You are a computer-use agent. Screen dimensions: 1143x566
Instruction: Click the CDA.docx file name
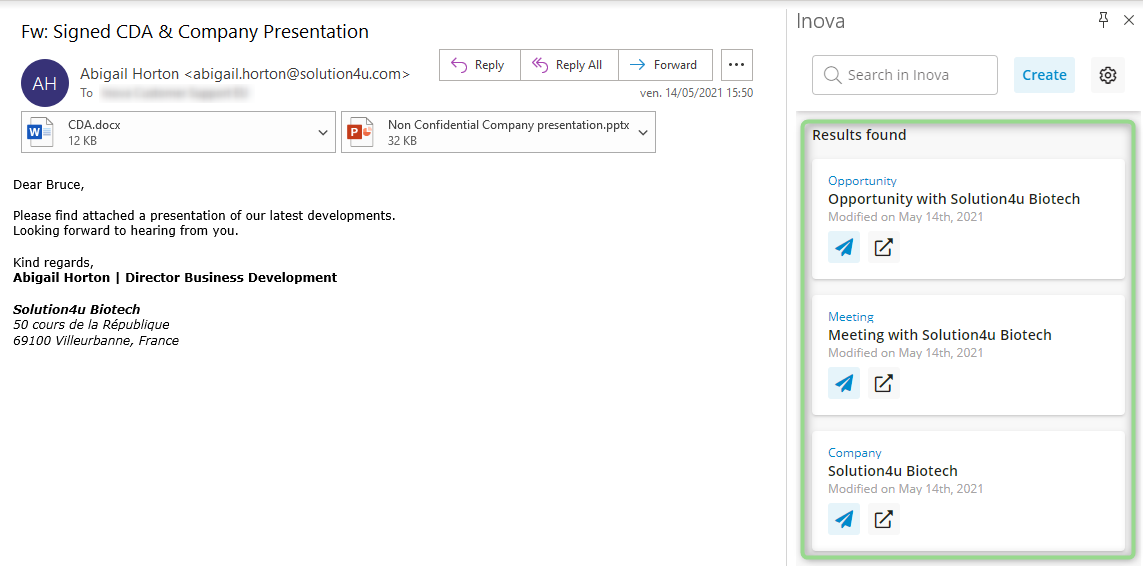tap(94, 125)
